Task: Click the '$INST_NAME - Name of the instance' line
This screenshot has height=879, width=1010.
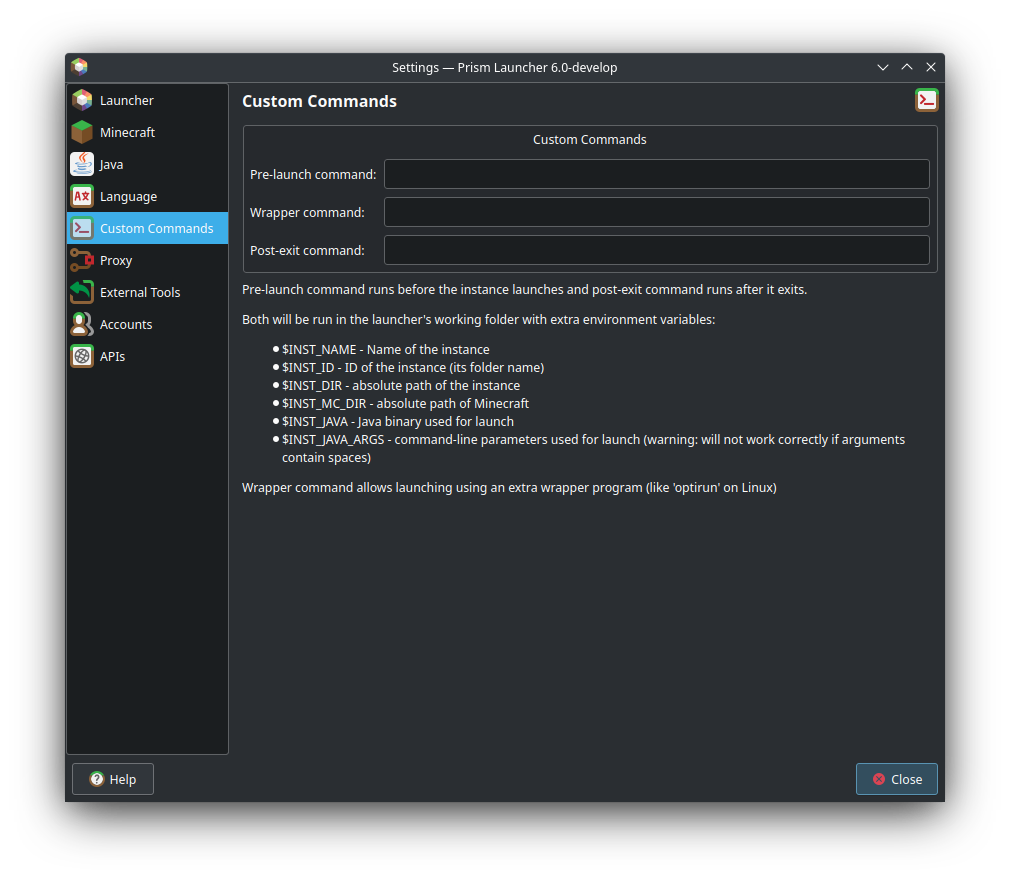Action: click(x=385, y=349)
